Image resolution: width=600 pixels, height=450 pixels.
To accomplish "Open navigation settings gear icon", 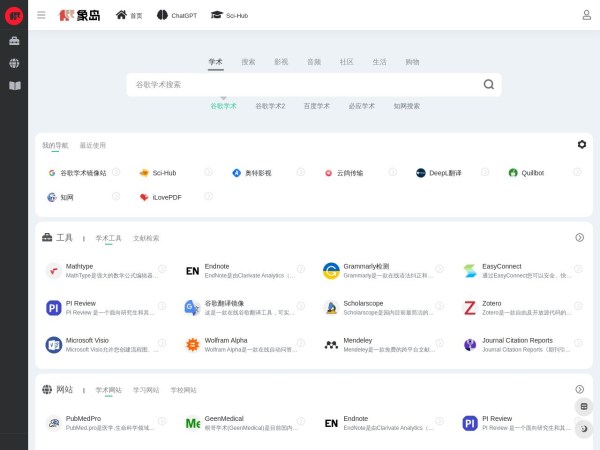I will (582, 144).
